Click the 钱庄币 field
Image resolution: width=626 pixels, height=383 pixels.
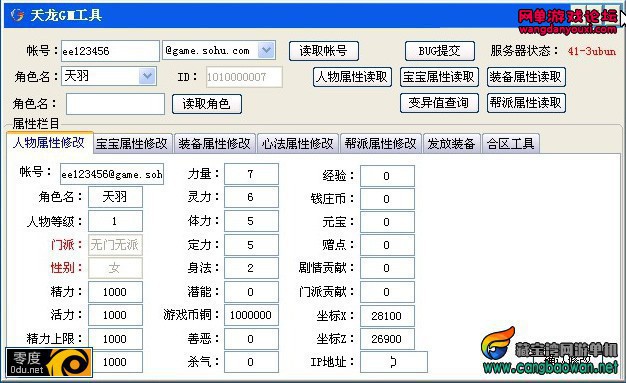coord(387,199)
